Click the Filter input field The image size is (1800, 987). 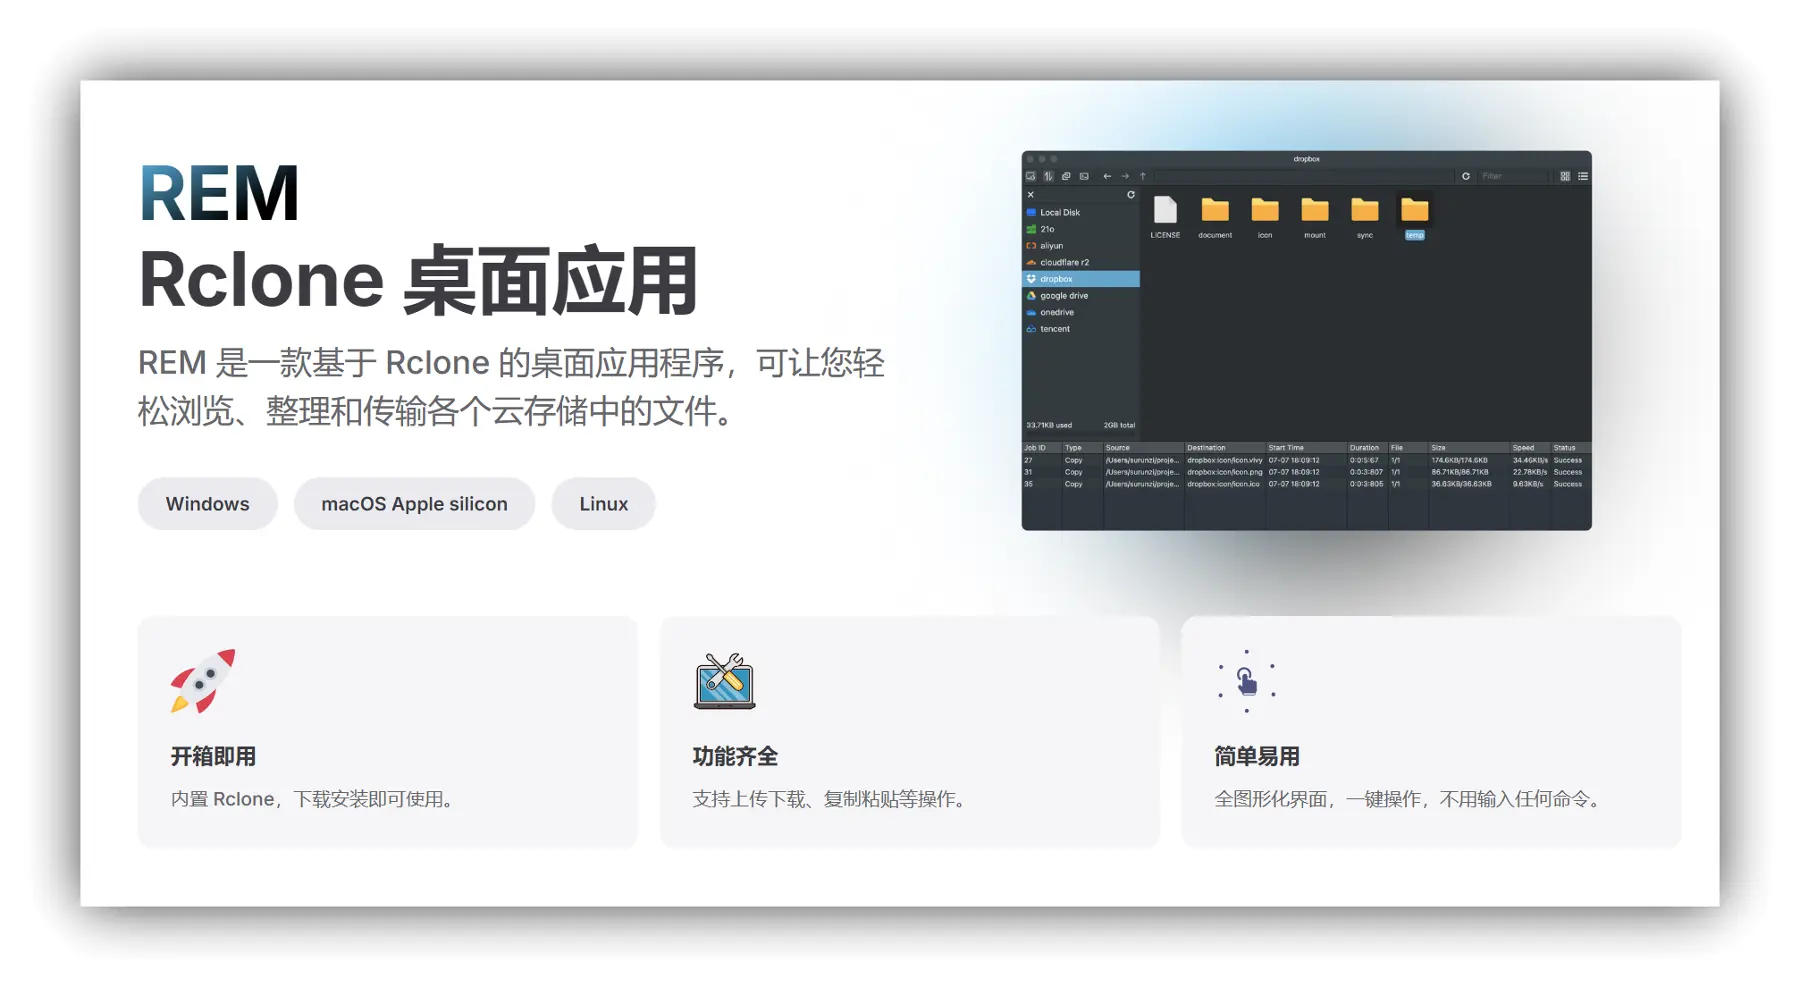(x=1514, y=176)
